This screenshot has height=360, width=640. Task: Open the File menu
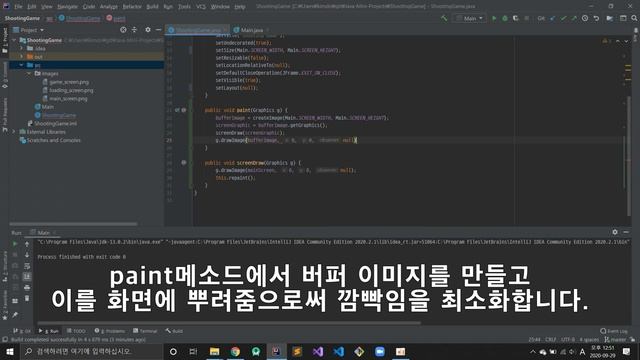[x=18, y=7]
